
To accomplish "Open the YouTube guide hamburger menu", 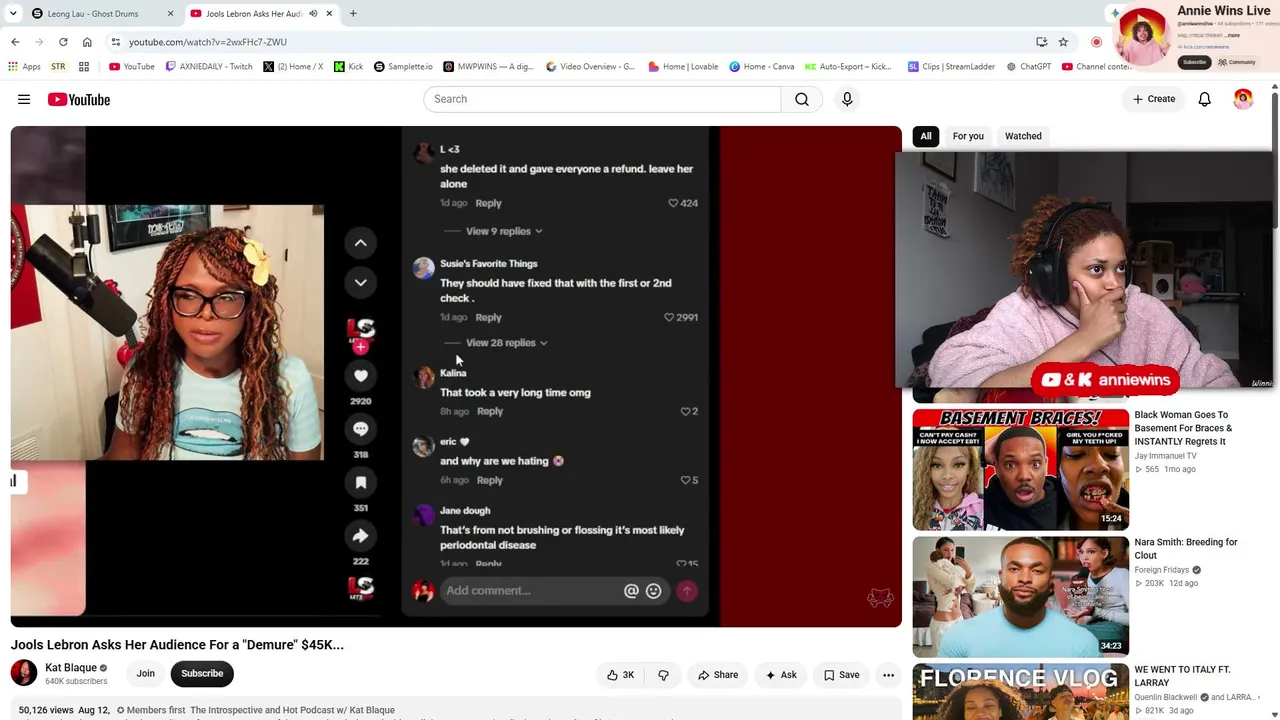I will (x=24, y=99).
